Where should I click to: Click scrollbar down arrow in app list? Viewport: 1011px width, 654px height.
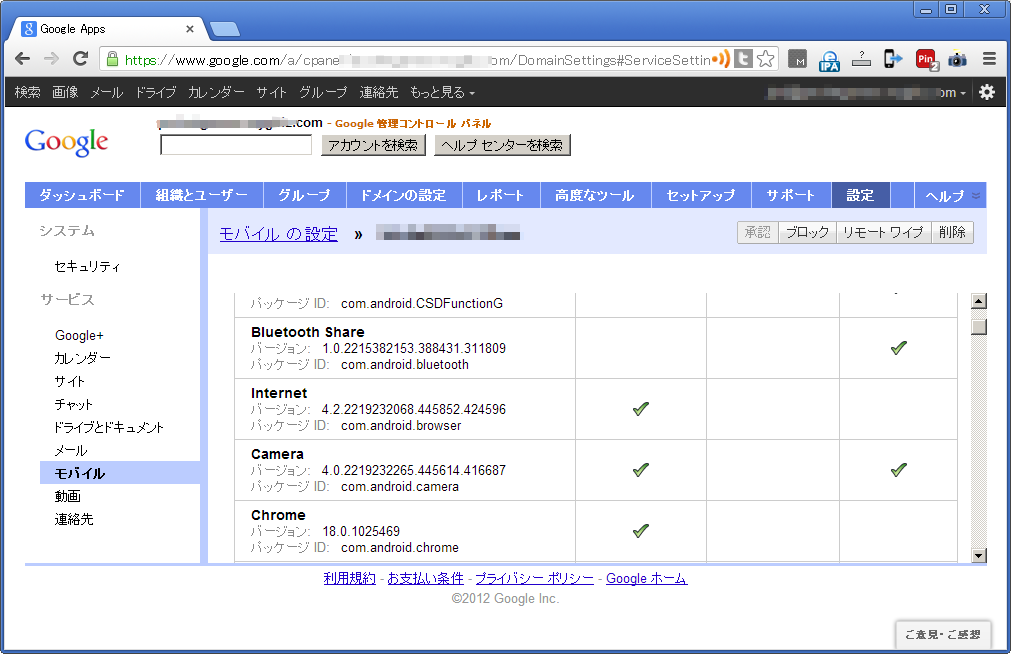(x=979, y=555)
